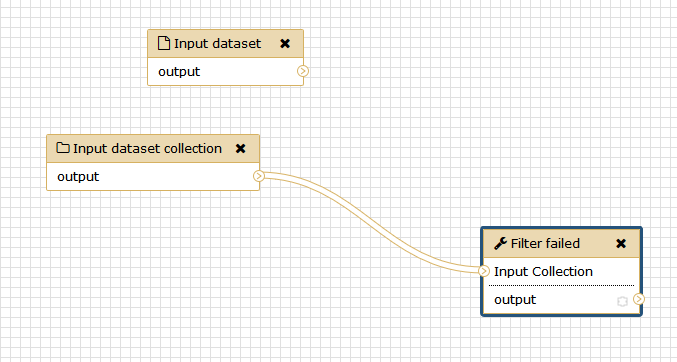Click the Input dataset collection output connector

pyautogui.click(x=259, y=176)
